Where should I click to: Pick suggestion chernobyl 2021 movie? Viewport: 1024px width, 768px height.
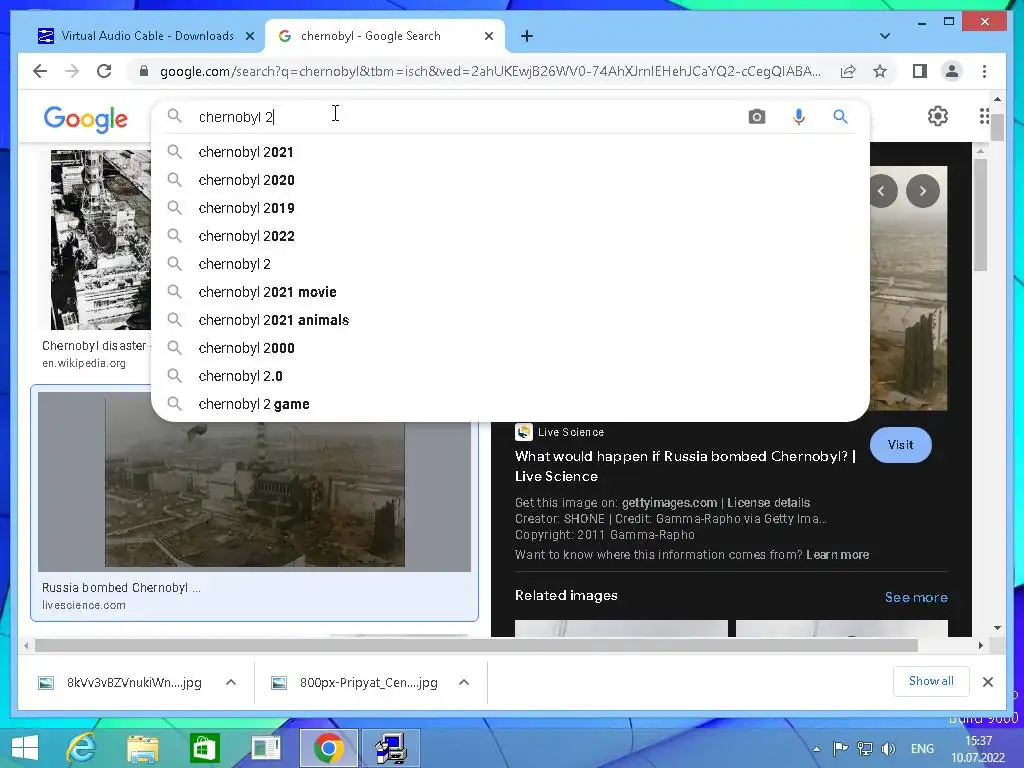point(509,292)
